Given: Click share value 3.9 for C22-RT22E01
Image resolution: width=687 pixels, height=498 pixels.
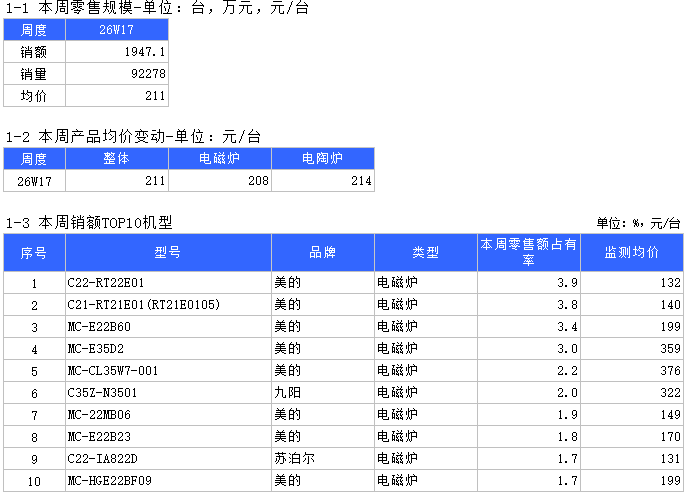Looking at the screenshot, I should point(567,283).
